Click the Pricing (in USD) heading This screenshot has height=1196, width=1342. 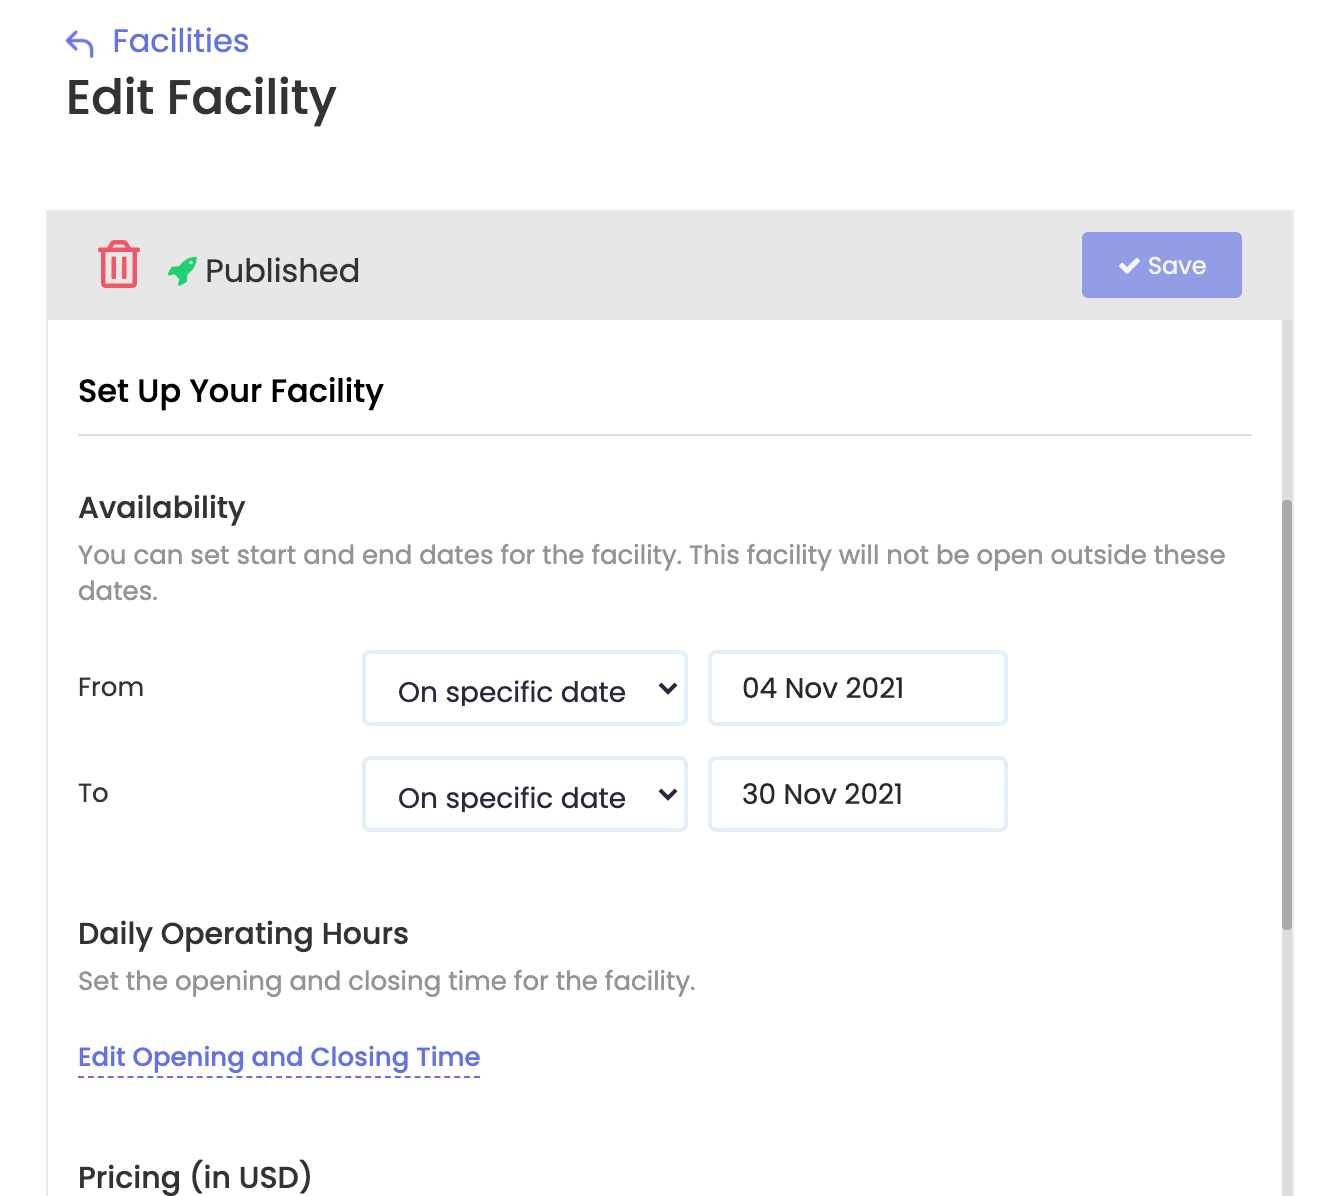195,1177
